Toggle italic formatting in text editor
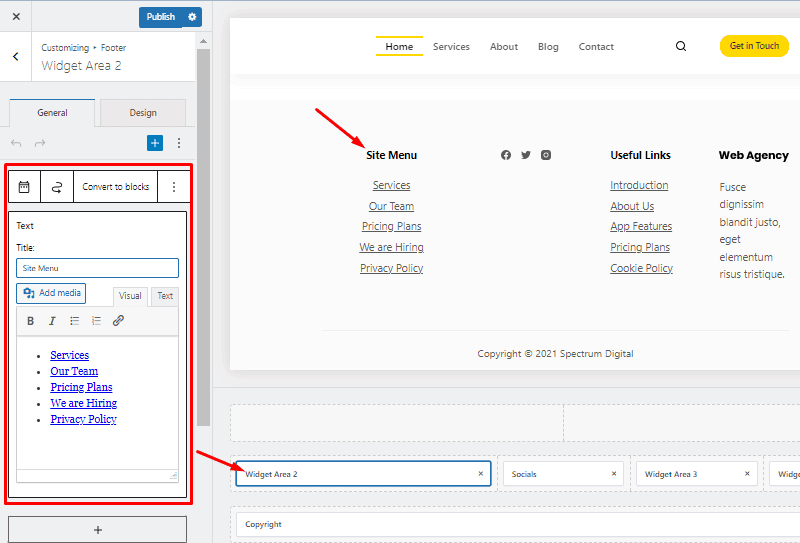Screen dimensions: 800x543 tap(52, 321)
